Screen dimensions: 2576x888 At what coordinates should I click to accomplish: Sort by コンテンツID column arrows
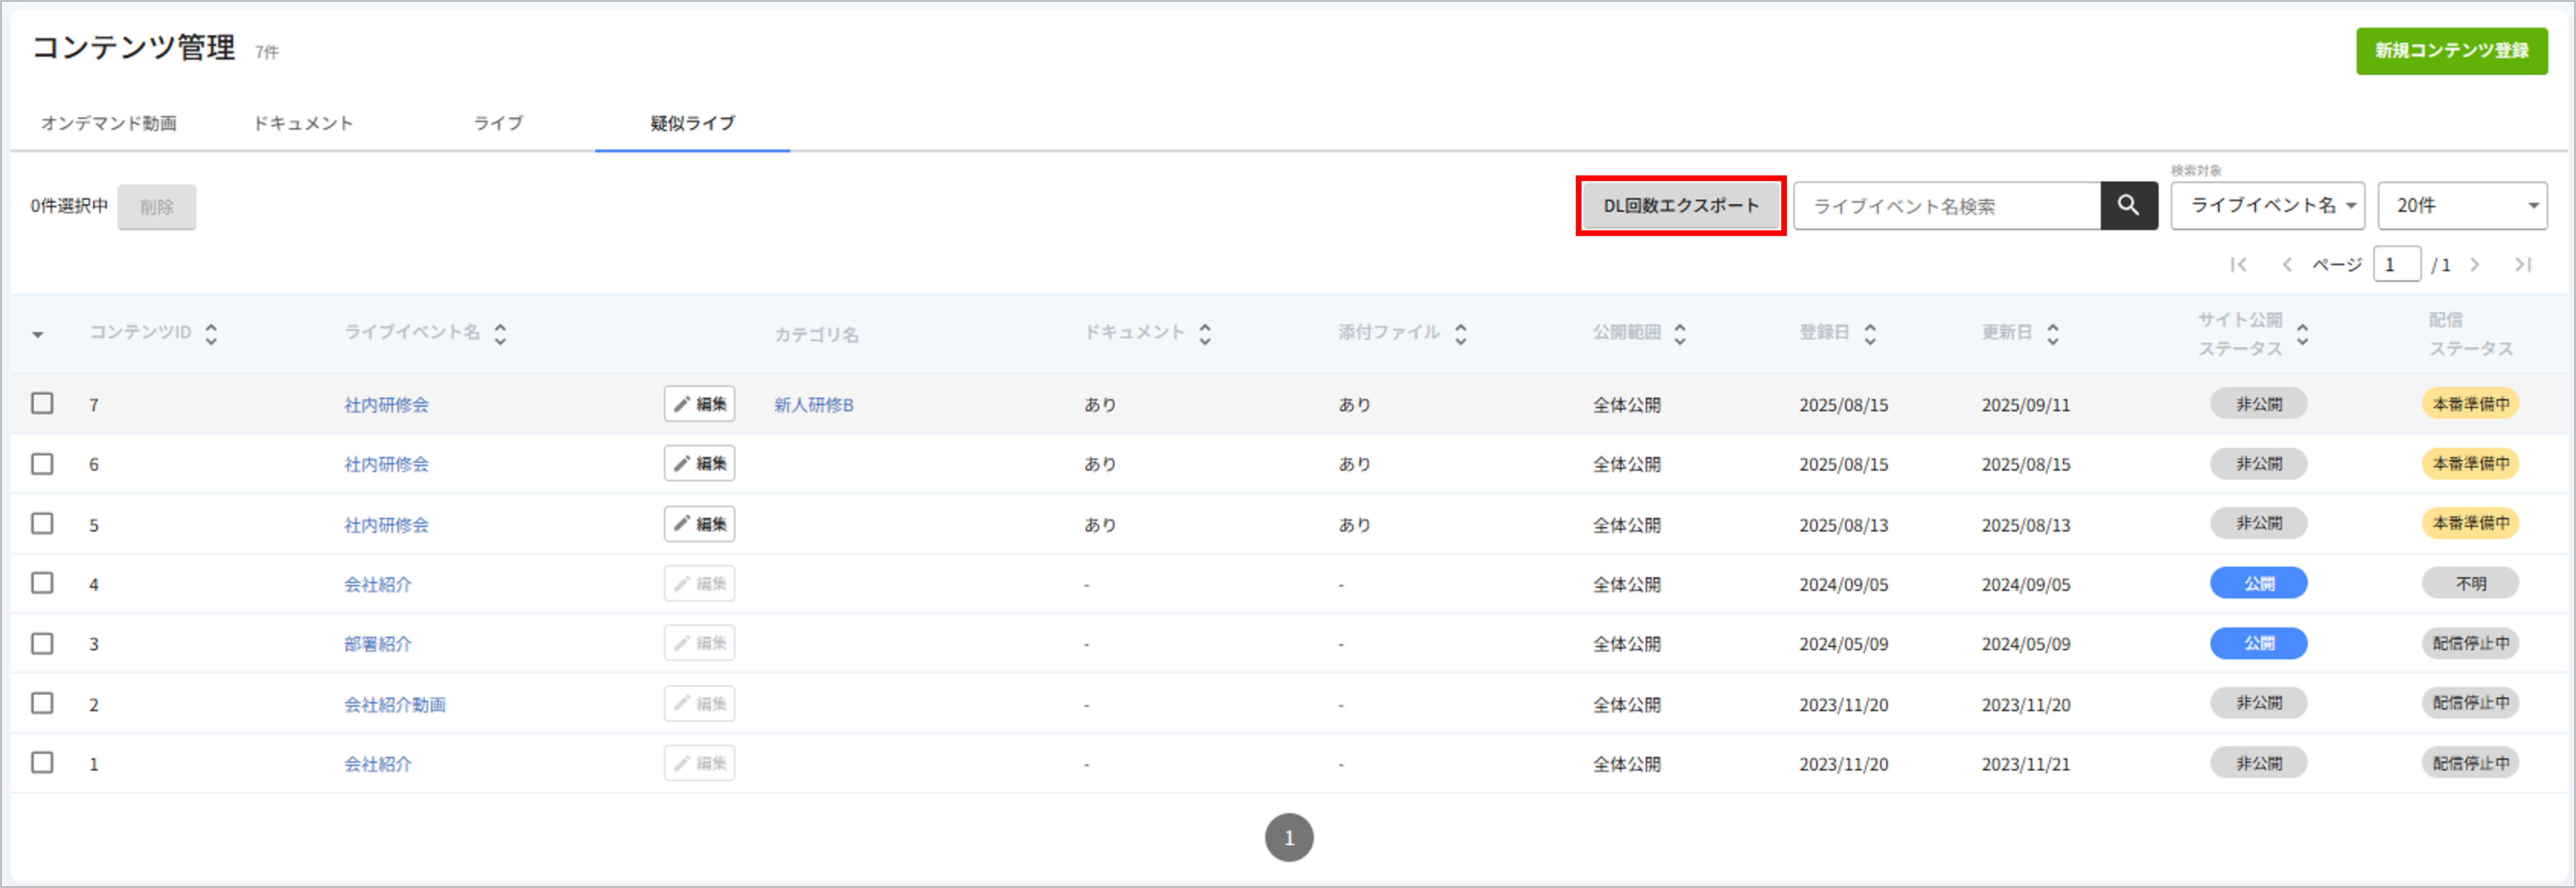pos(211,334)
